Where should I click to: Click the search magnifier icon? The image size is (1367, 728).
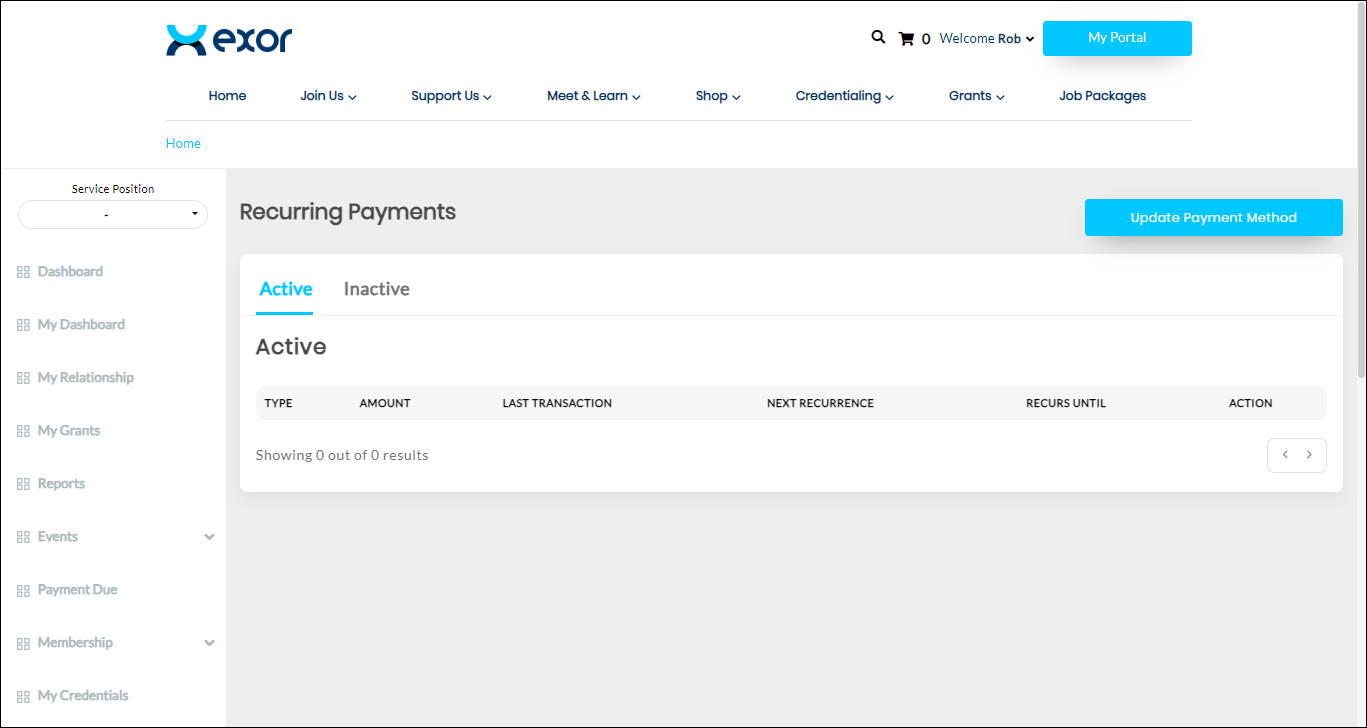pyautogui.click(x=878, y=37)
